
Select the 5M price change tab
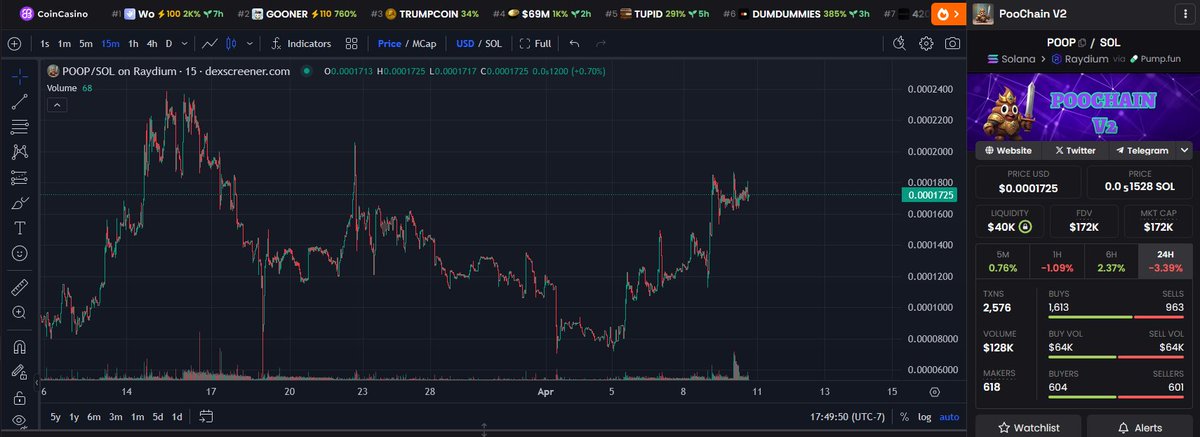click(x=1002, y=262)
